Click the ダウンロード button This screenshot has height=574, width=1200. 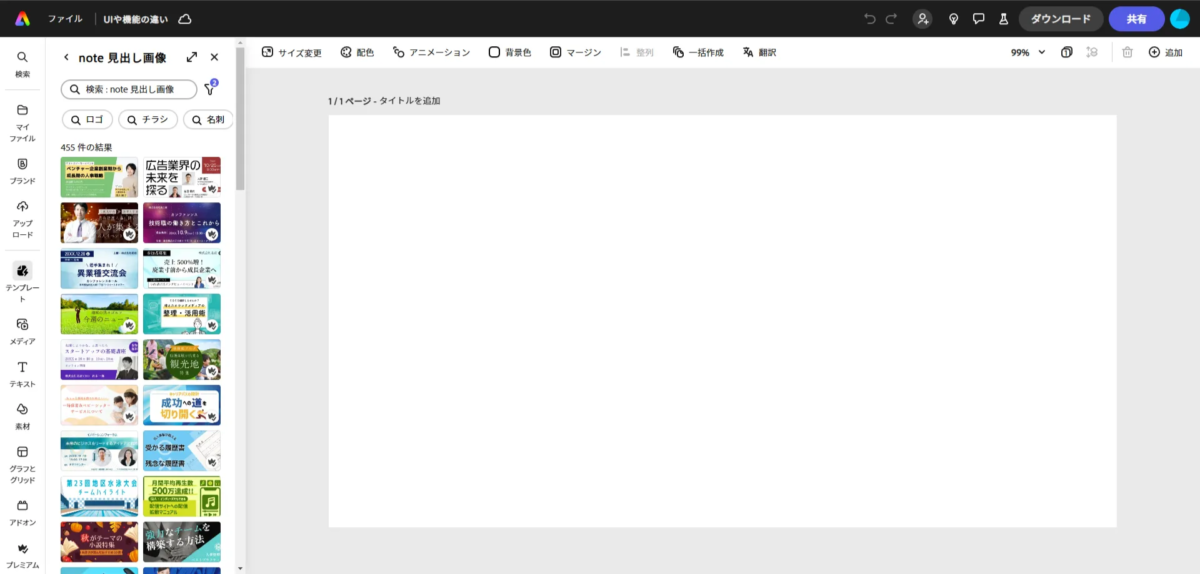tap(1061, 19)
